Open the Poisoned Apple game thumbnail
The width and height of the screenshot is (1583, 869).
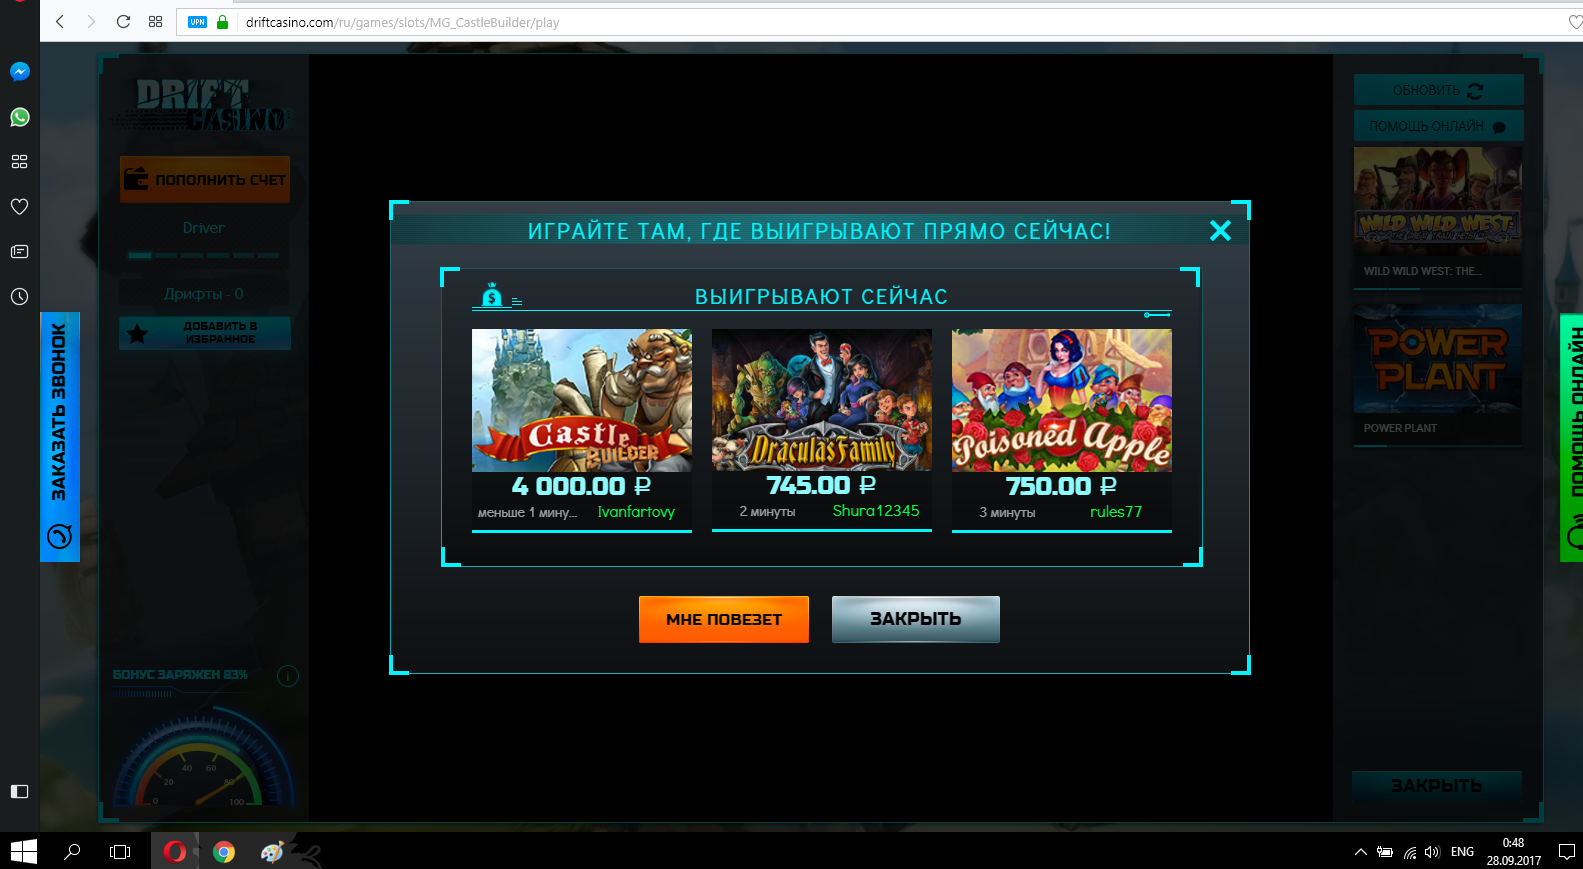[x=1062, y=400]
